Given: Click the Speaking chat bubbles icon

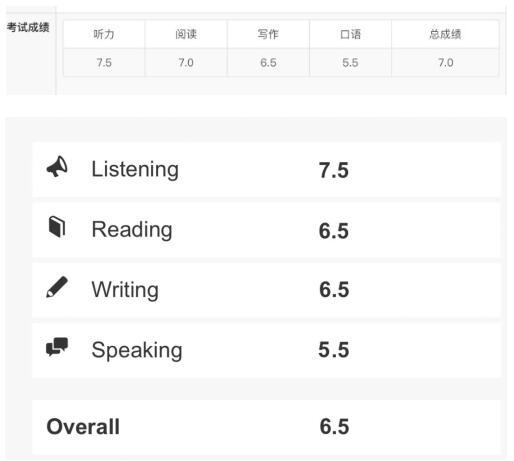Looking at the screenshot, I should pos(57,347).
